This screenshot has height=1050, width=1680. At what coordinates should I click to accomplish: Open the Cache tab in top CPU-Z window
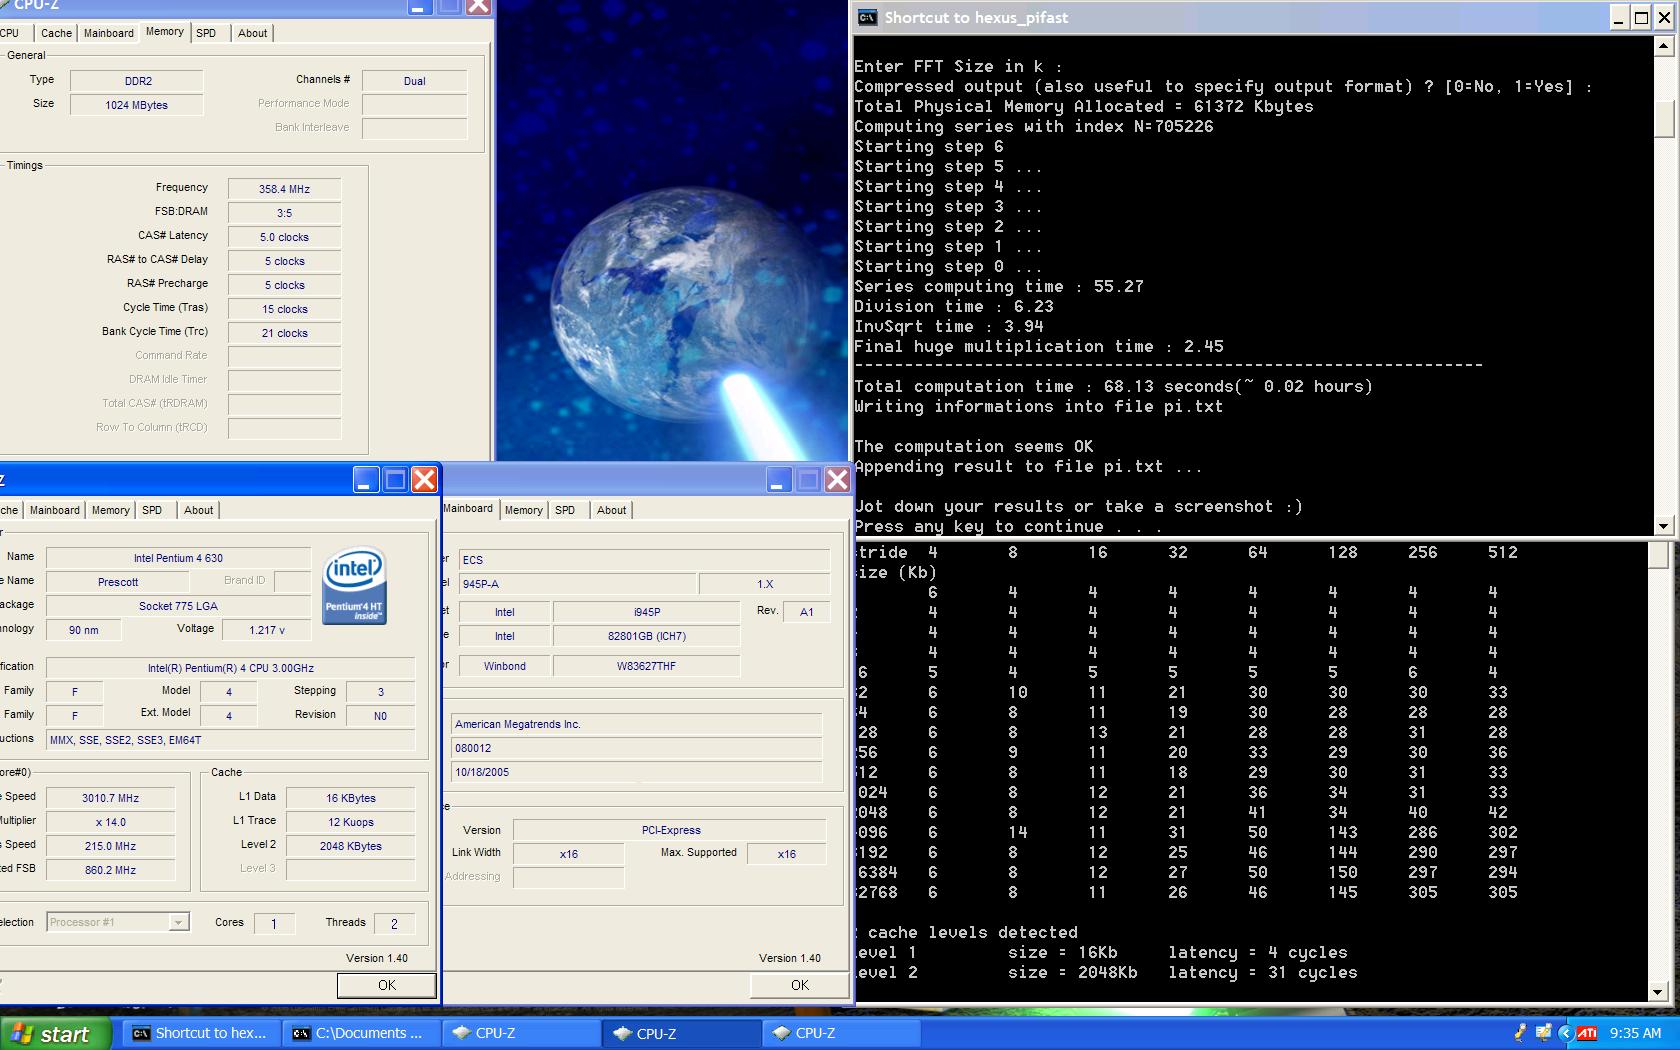pos(56,33)
